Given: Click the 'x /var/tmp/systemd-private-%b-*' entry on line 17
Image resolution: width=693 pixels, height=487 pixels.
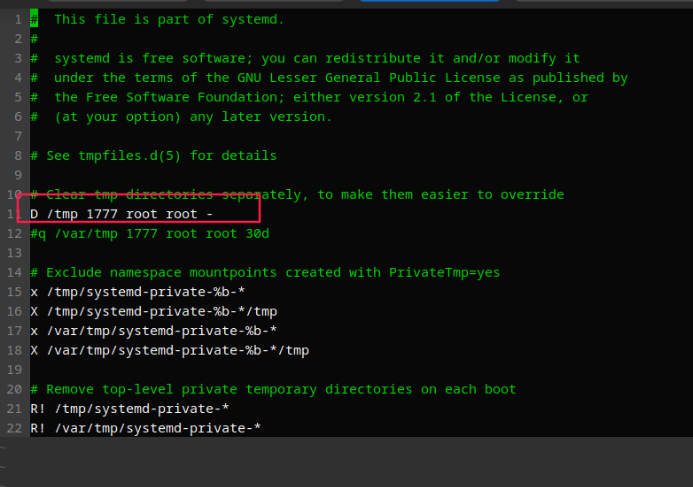Looking at the screenshot, I should [x=153, y=331].
